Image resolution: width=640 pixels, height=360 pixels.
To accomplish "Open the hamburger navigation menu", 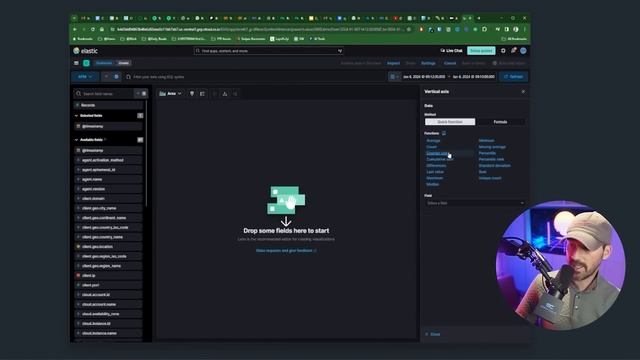I will pyautogui.click(x=76, y=63).
